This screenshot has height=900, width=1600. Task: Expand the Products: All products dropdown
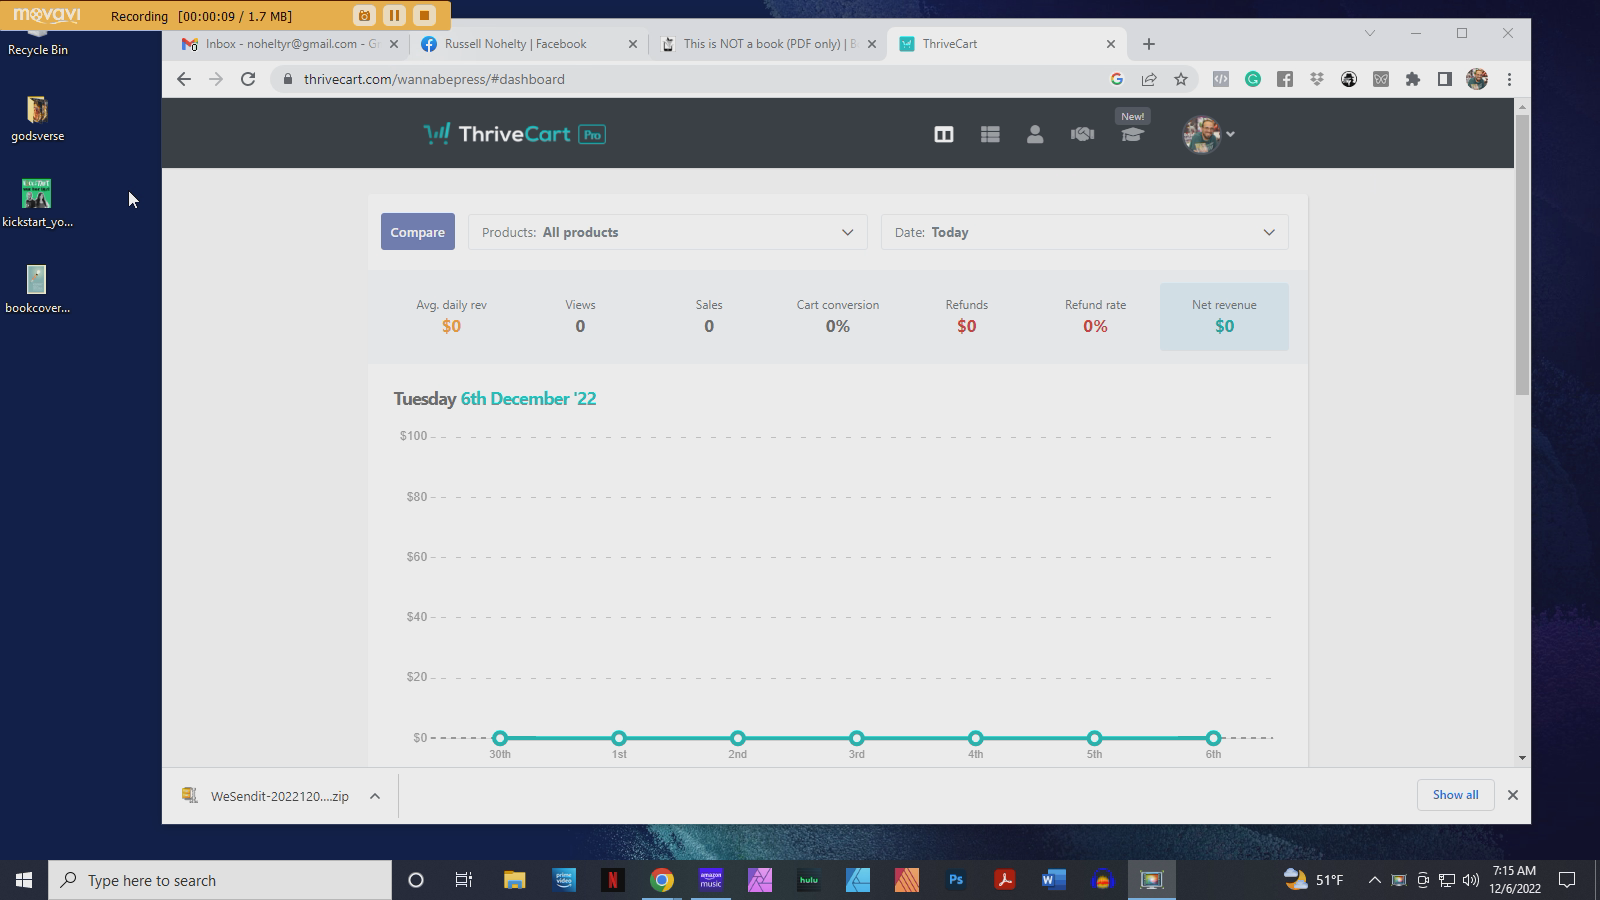pyautogui.click(x=667, y=232)
